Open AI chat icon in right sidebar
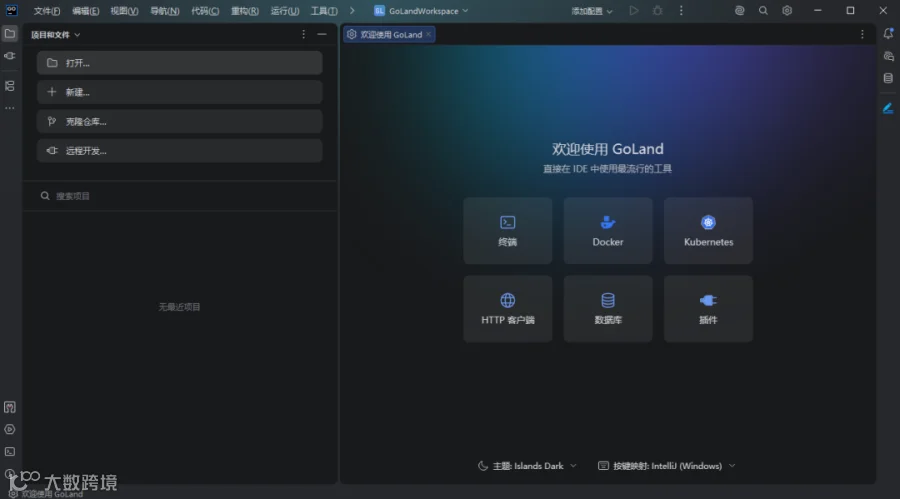 [888, 56]
